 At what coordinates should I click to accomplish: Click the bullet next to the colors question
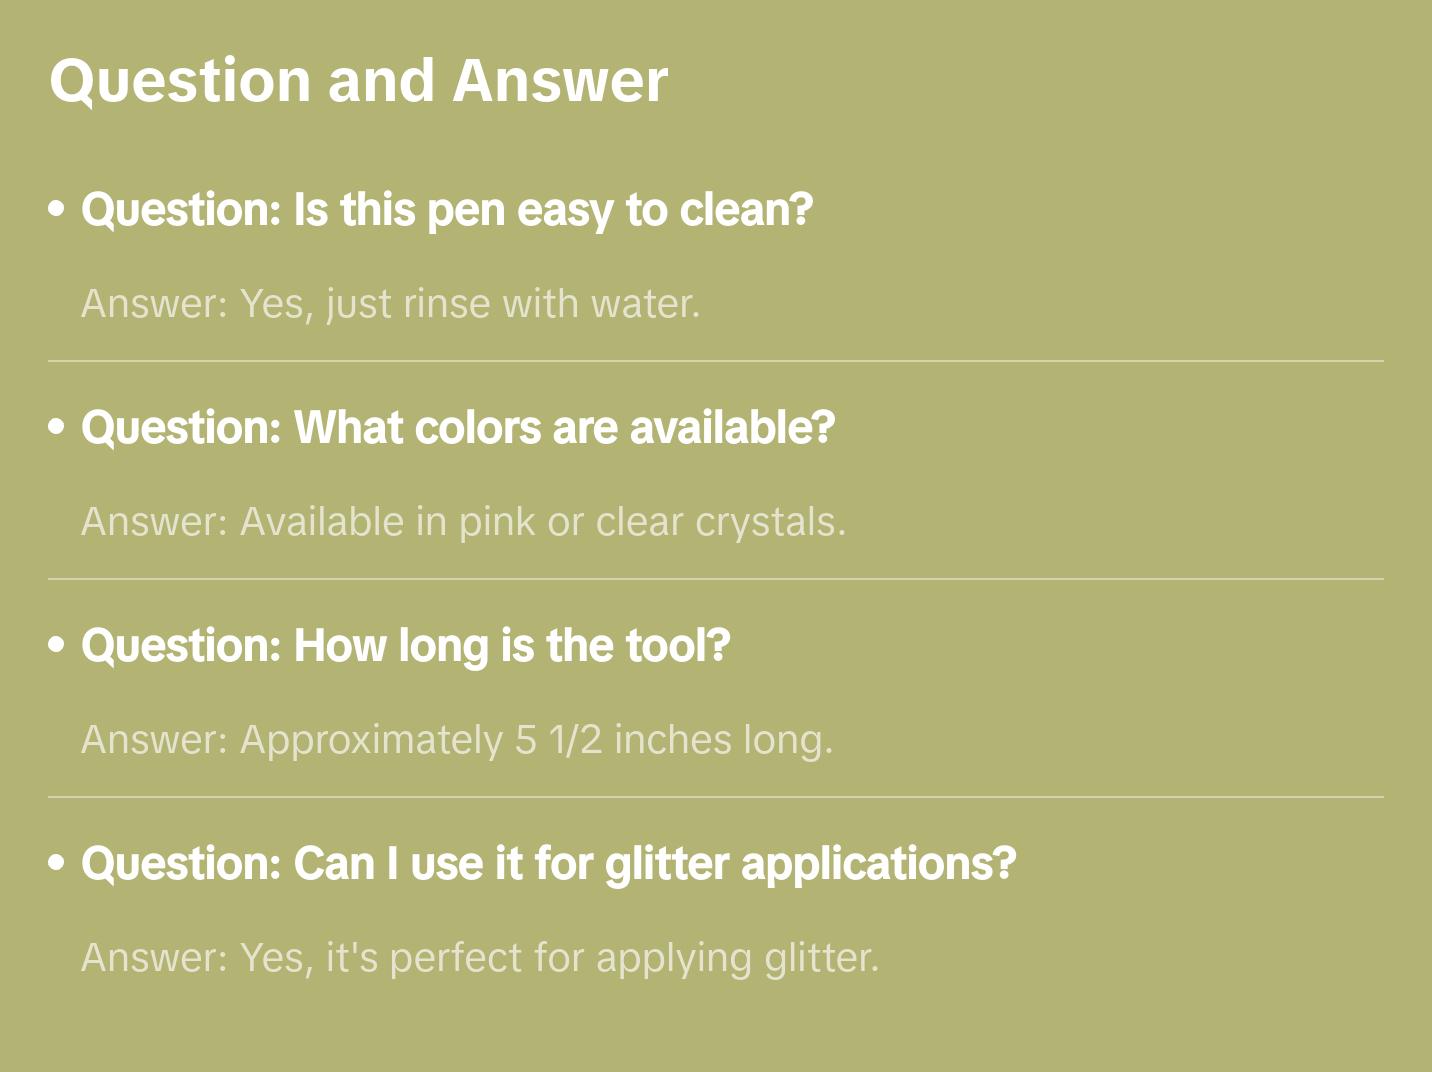pos(57,427)
